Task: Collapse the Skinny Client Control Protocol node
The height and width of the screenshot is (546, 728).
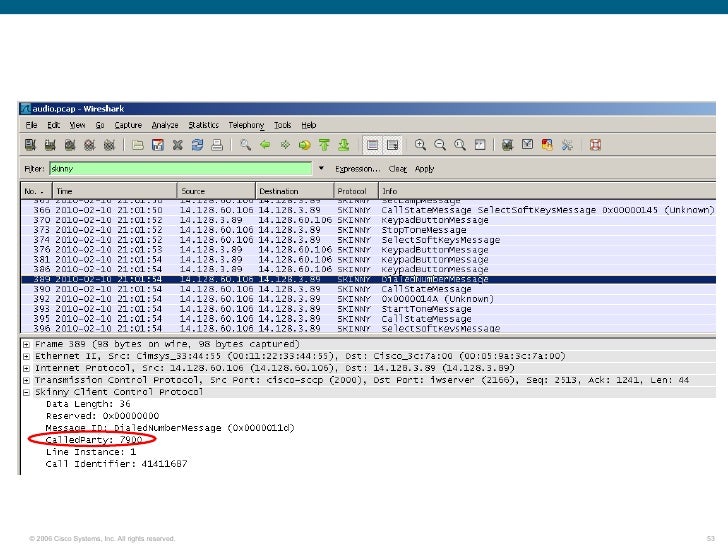Action: tap(27, 392)
